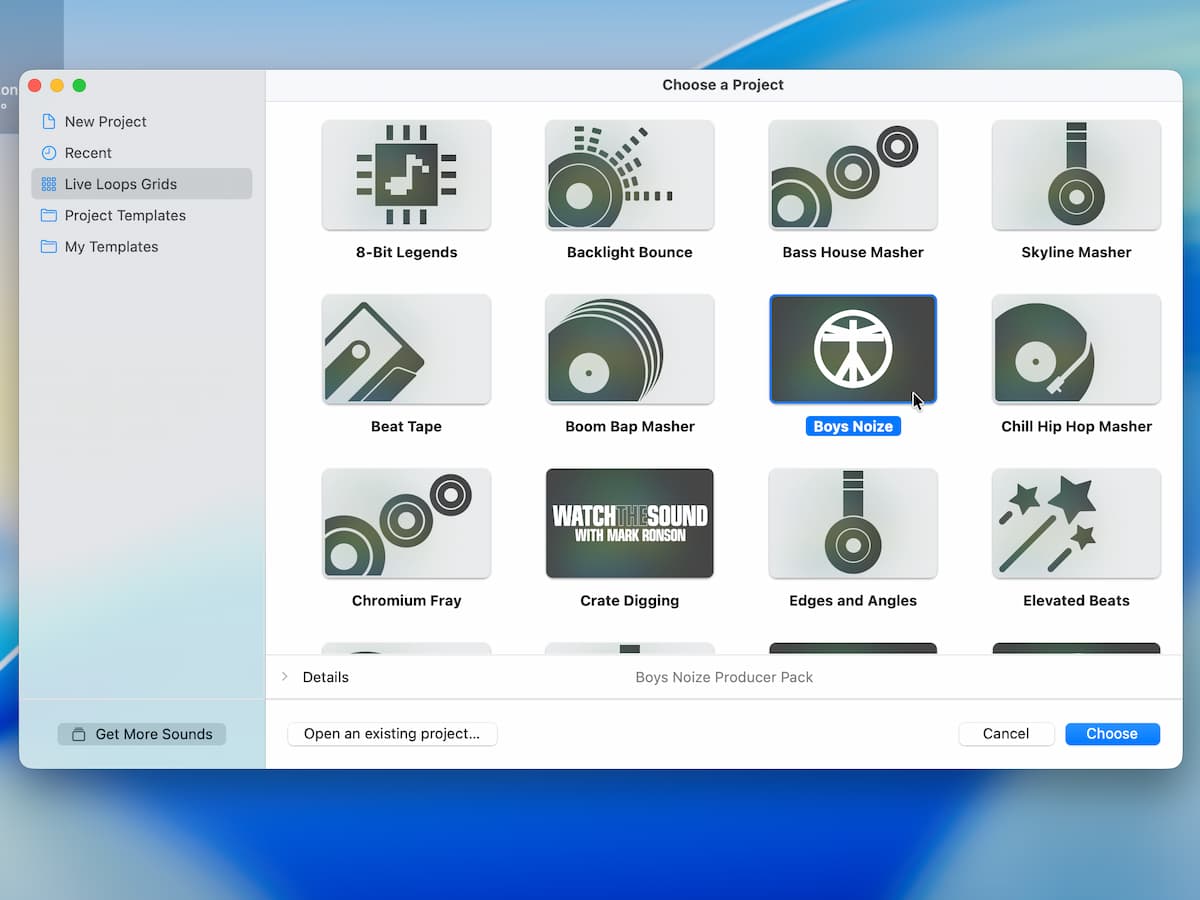
Task: Choose the Bass House Masher thumbnail
Action: [853, 175]
